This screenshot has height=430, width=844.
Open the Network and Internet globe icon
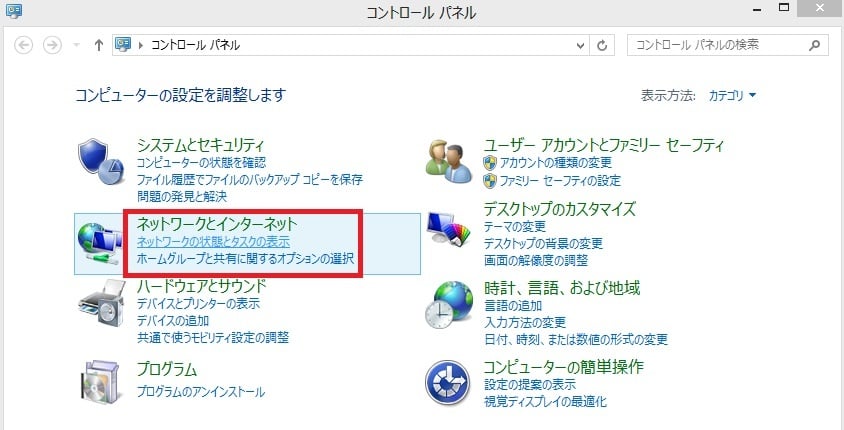[101, 243]
